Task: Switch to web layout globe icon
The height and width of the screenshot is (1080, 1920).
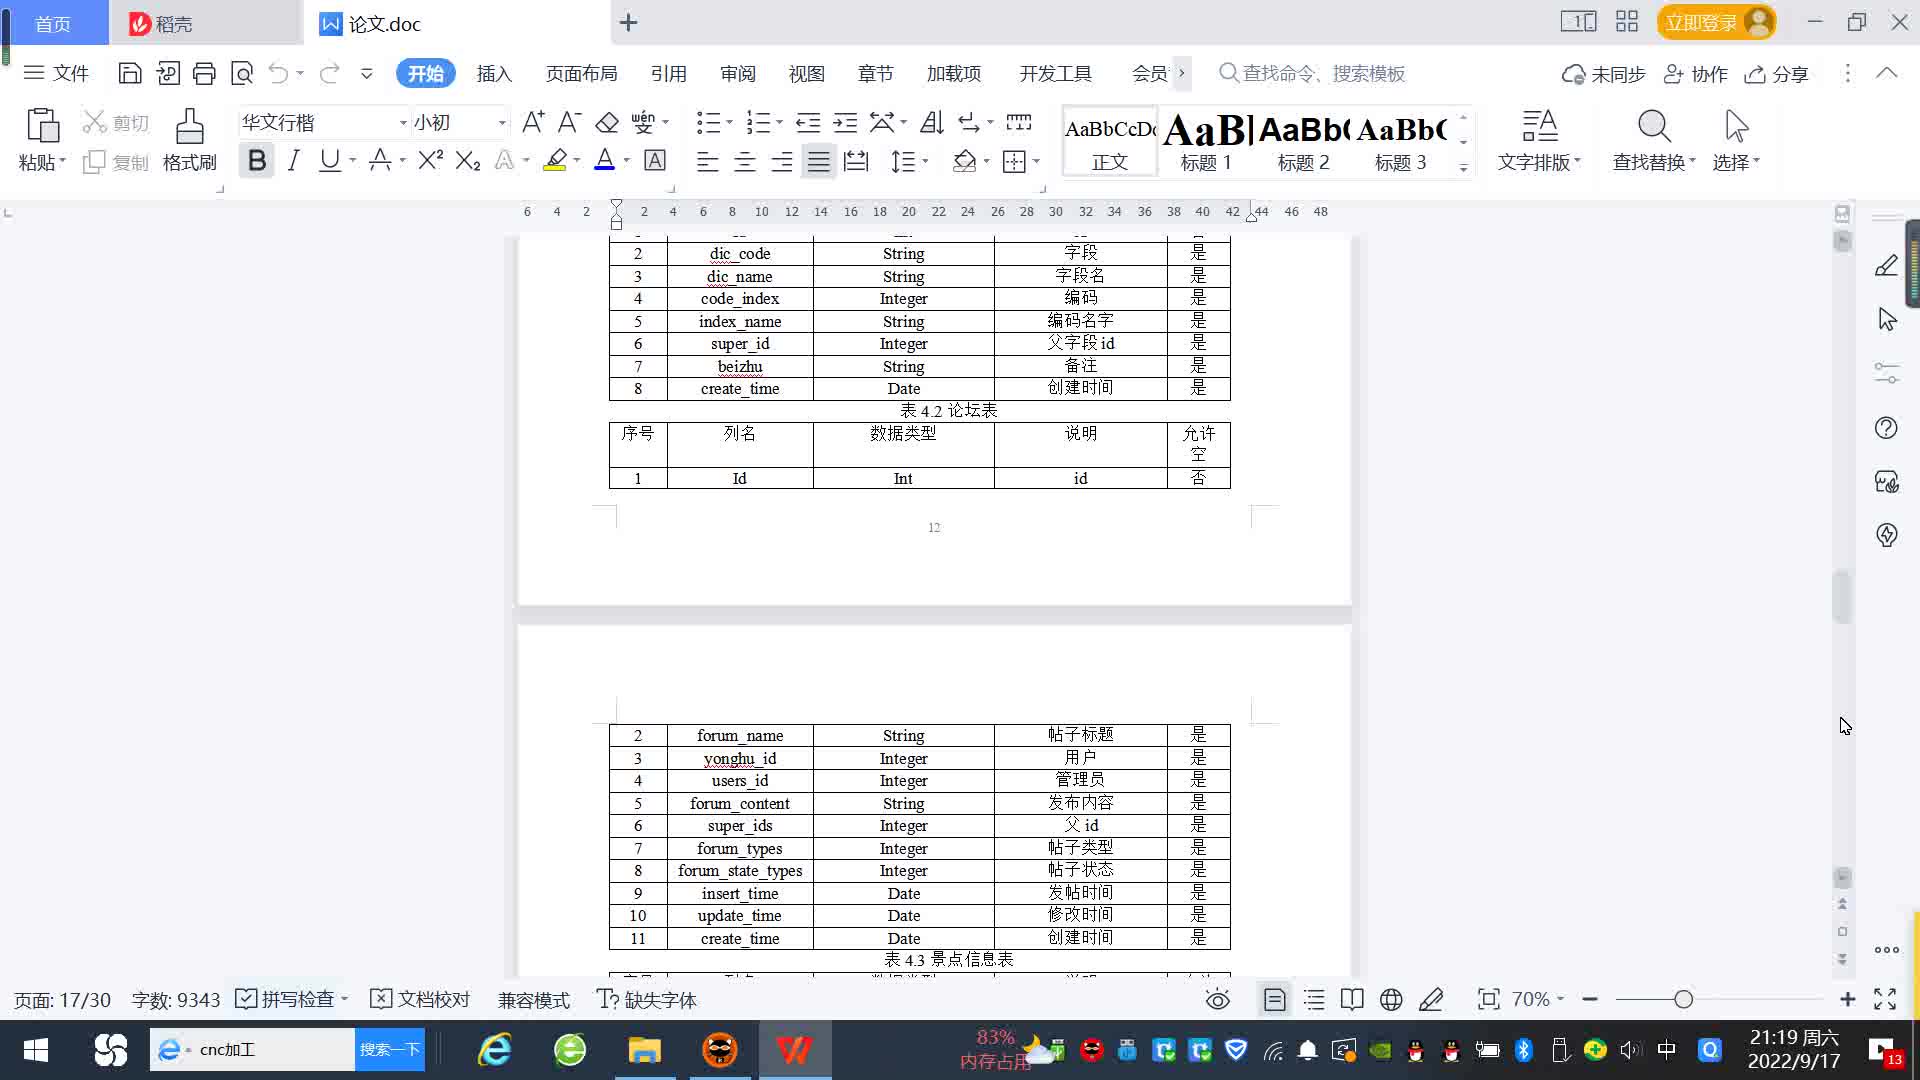Action: coord(1391,1000)
